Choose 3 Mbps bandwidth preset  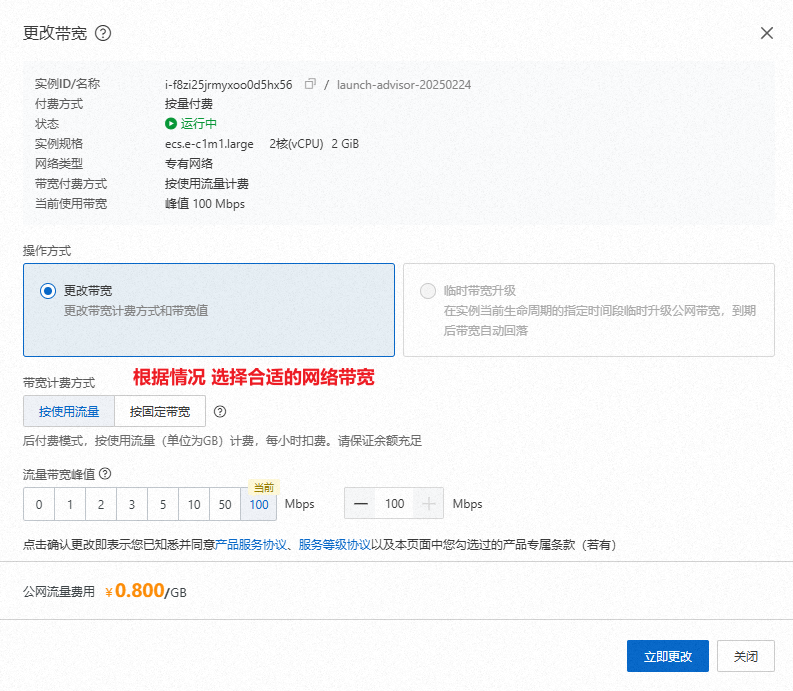(x=132, y=504)
